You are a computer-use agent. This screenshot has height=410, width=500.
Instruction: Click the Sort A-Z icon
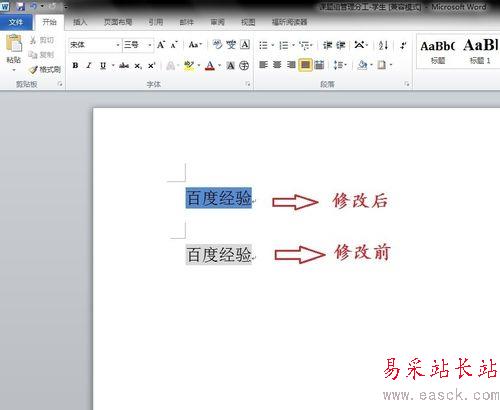click(x=383, y=45)
